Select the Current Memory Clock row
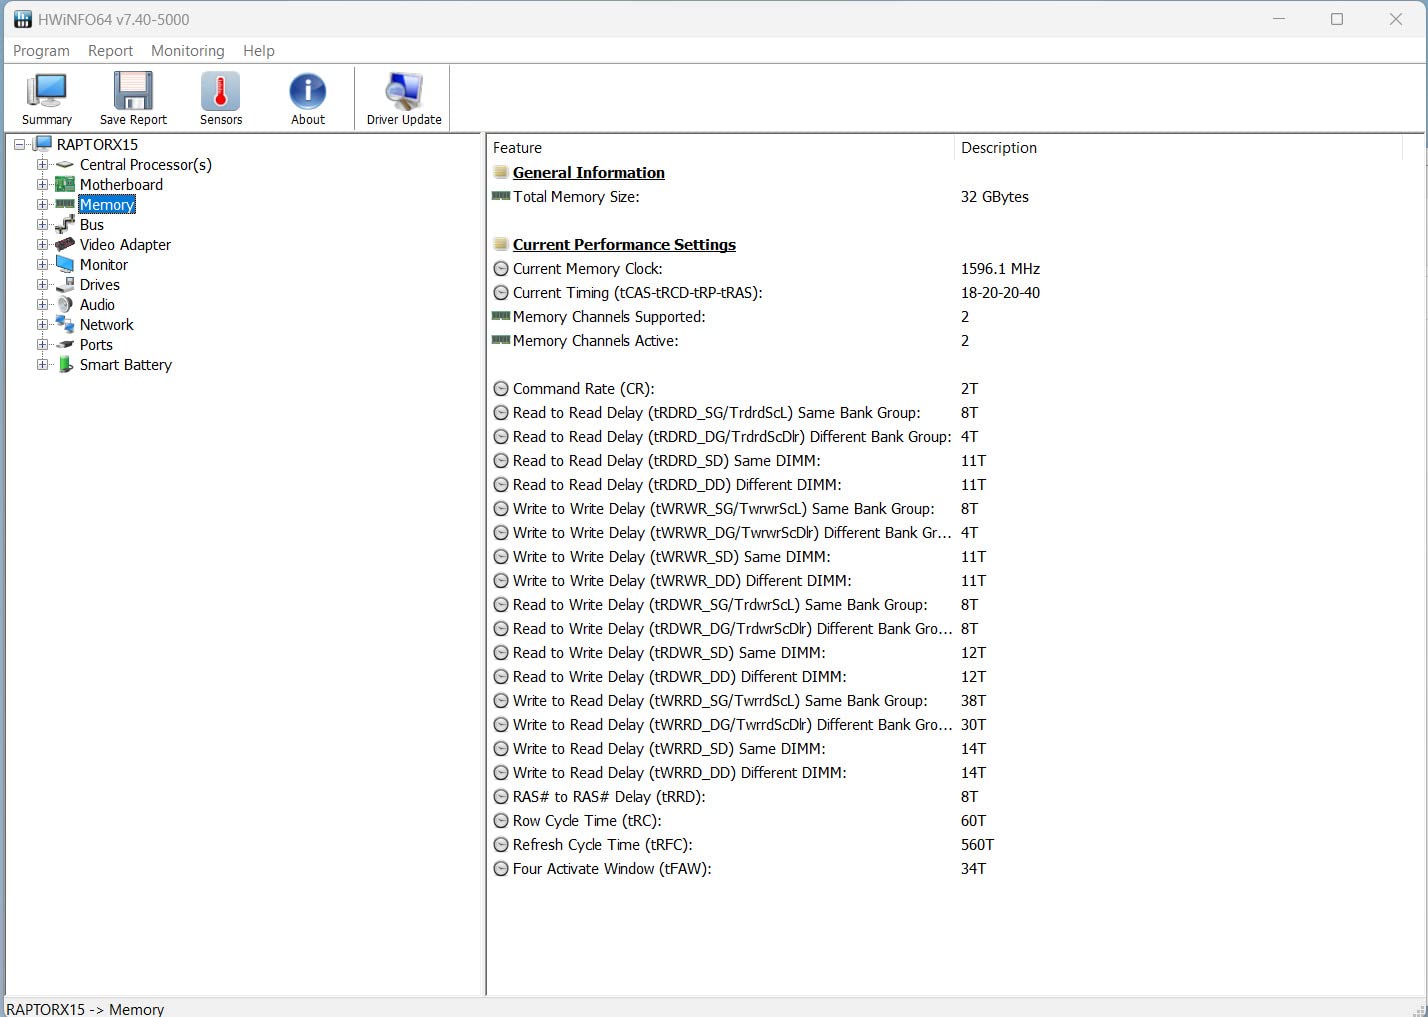The image size is (1428, 1017). pos(588,269)
